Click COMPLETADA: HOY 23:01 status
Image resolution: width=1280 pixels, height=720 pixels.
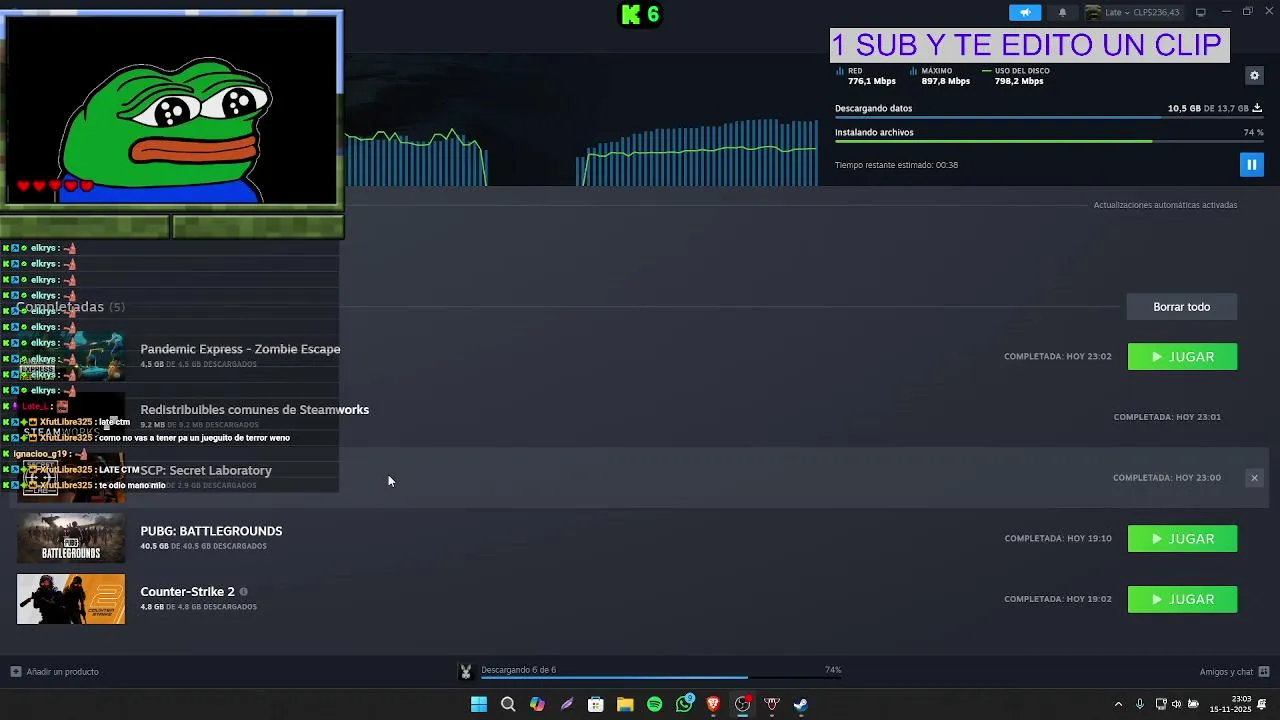[1167, 417]
